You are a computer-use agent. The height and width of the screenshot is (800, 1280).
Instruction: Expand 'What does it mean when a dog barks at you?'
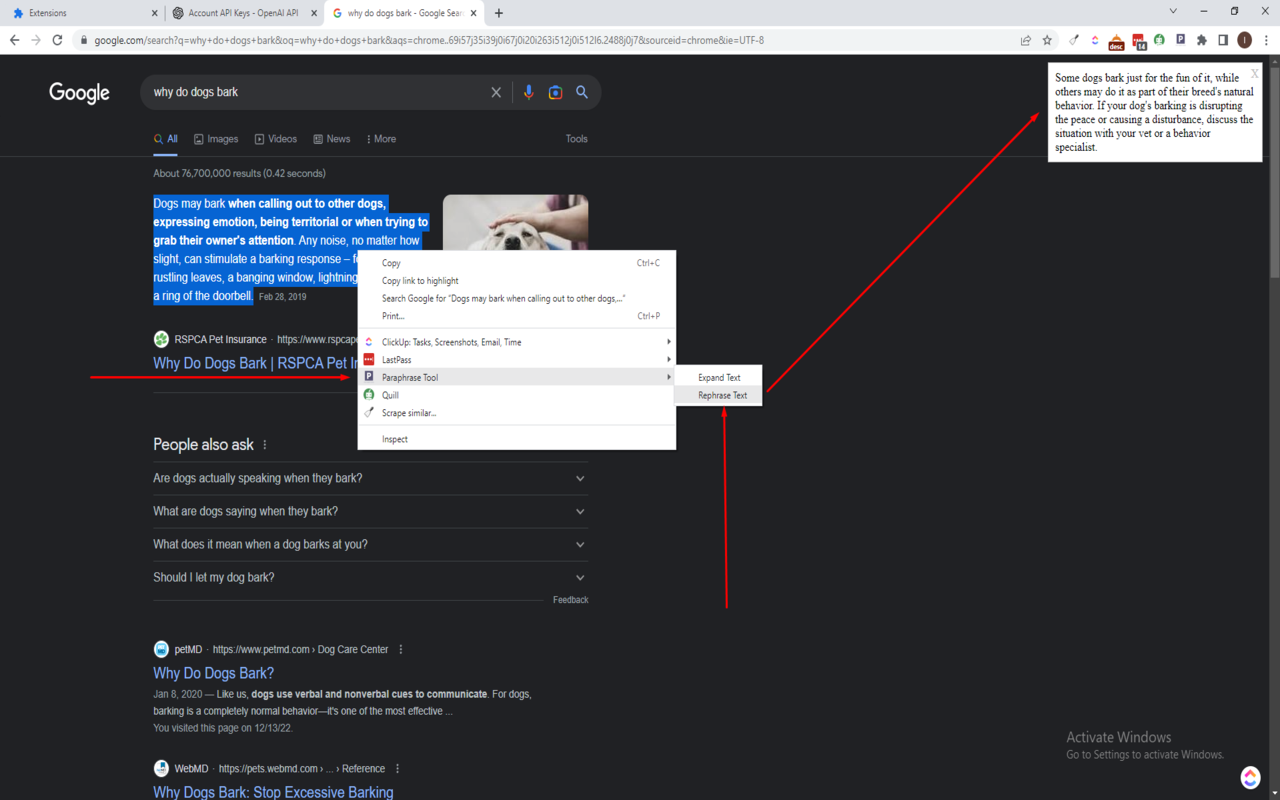click(x=370, y=544)
